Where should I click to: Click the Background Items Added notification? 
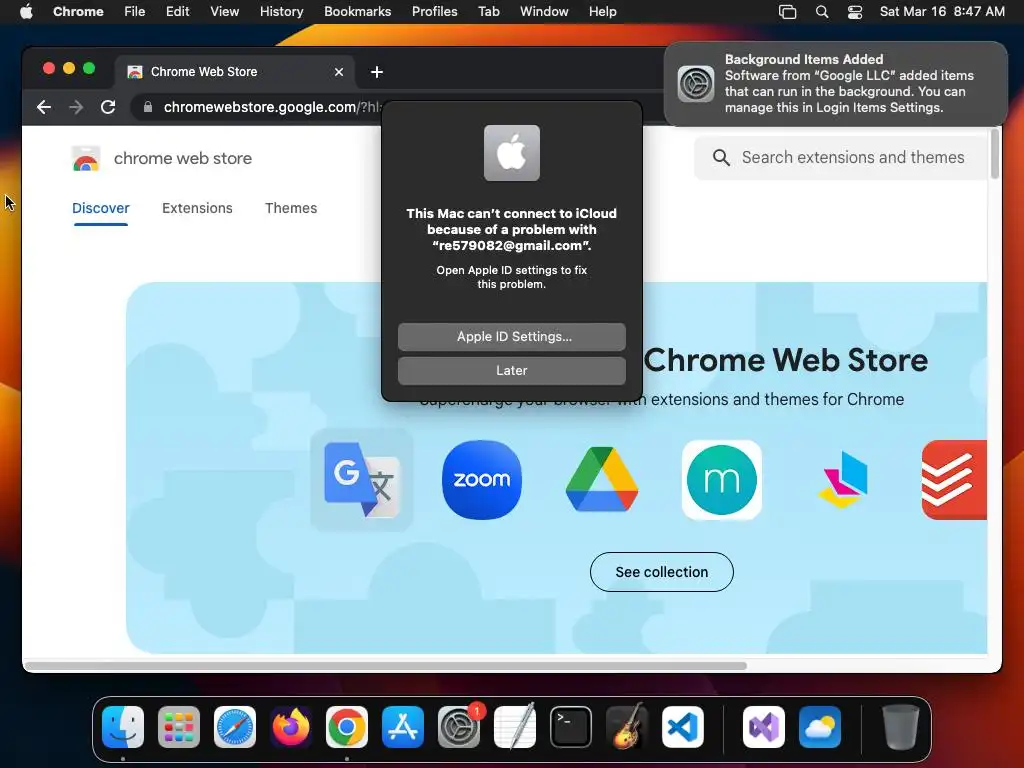tap(835, 84)
